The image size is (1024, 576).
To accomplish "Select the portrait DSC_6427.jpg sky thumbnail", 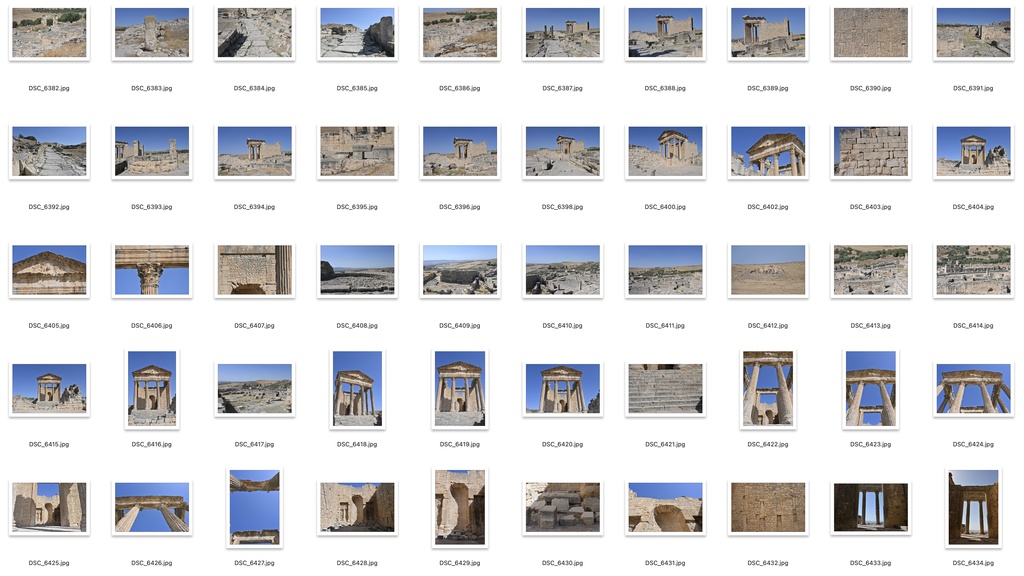I will point(255,507).
